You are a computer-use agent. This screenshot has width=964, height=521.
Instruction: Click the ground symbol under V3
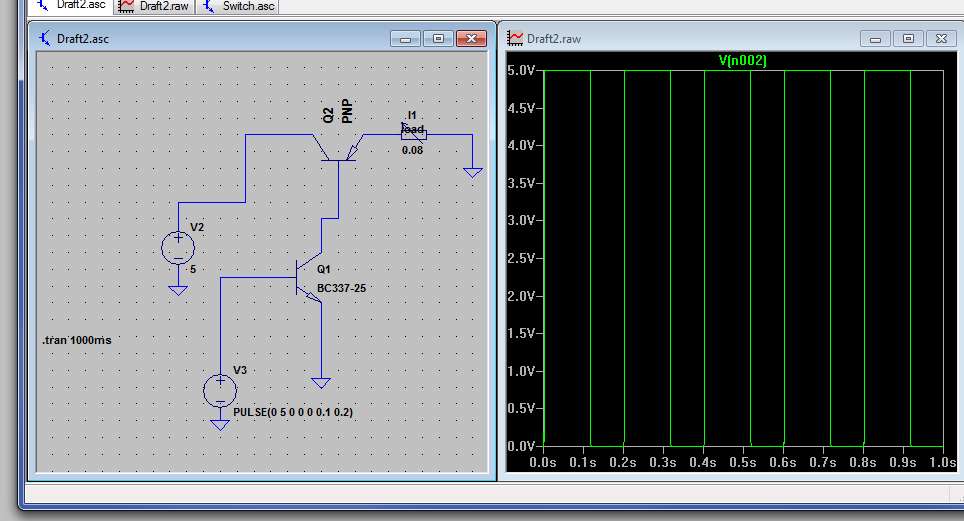220,425
